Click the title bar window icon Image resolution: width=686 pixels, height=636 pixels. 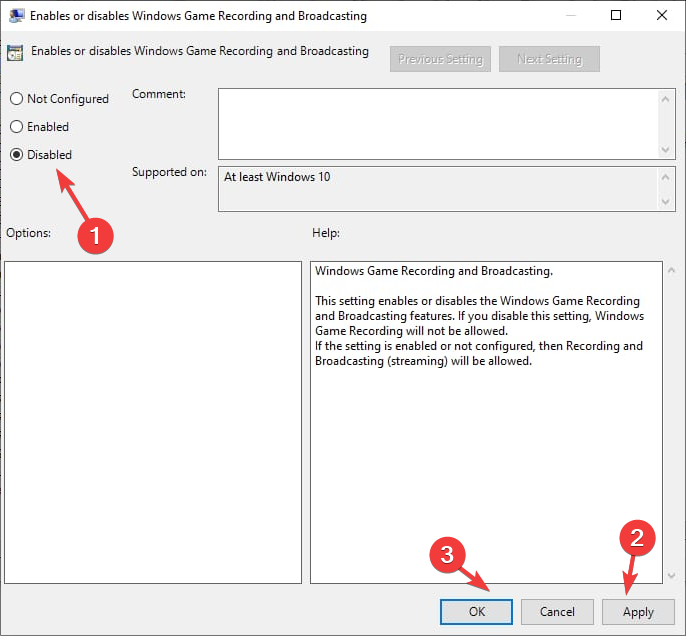17,16
